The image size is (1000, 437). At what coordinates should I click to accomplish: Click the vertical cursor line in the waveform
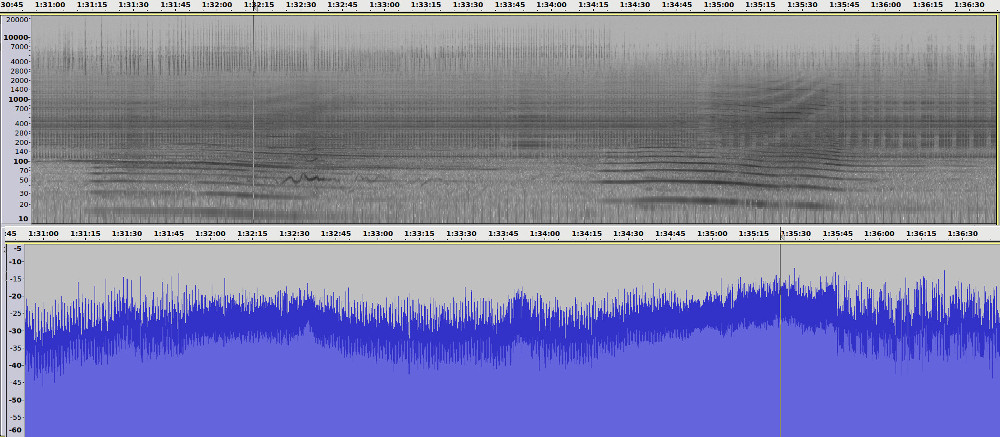[780, 340]
